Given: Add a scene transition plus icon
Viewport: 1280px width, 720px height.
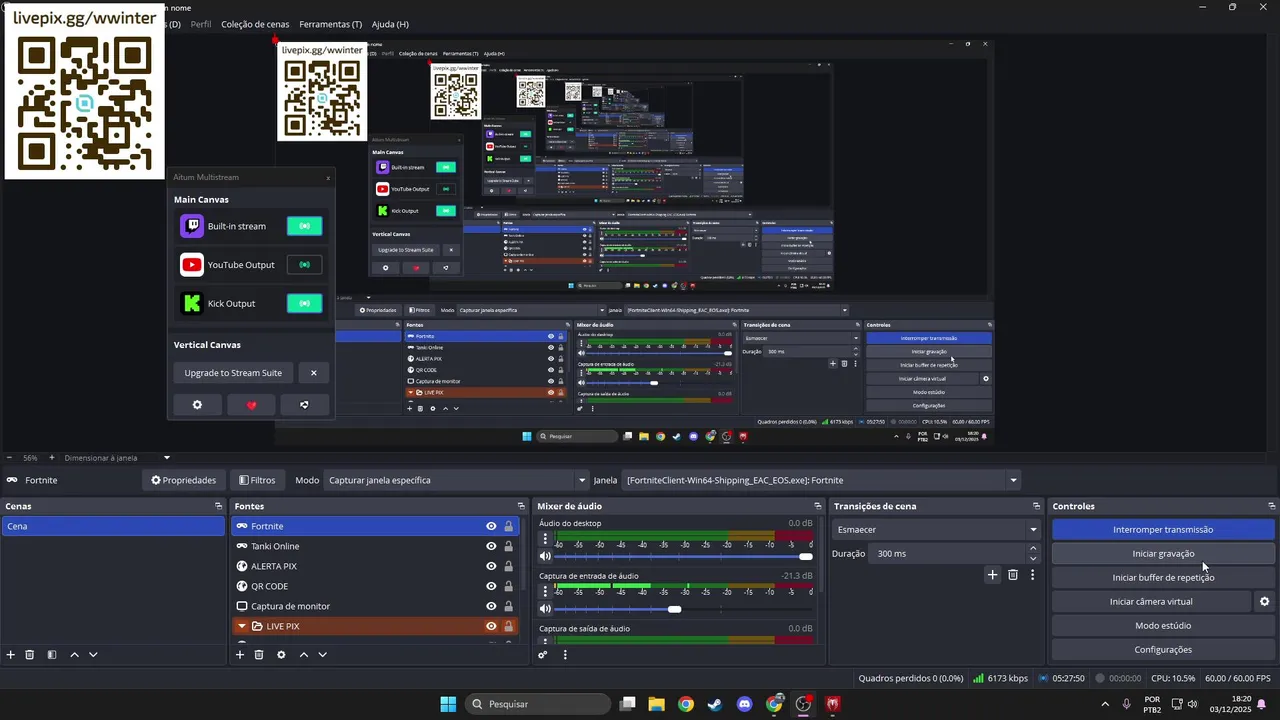Looking at the screenshot, I should [x=992, y=575].
